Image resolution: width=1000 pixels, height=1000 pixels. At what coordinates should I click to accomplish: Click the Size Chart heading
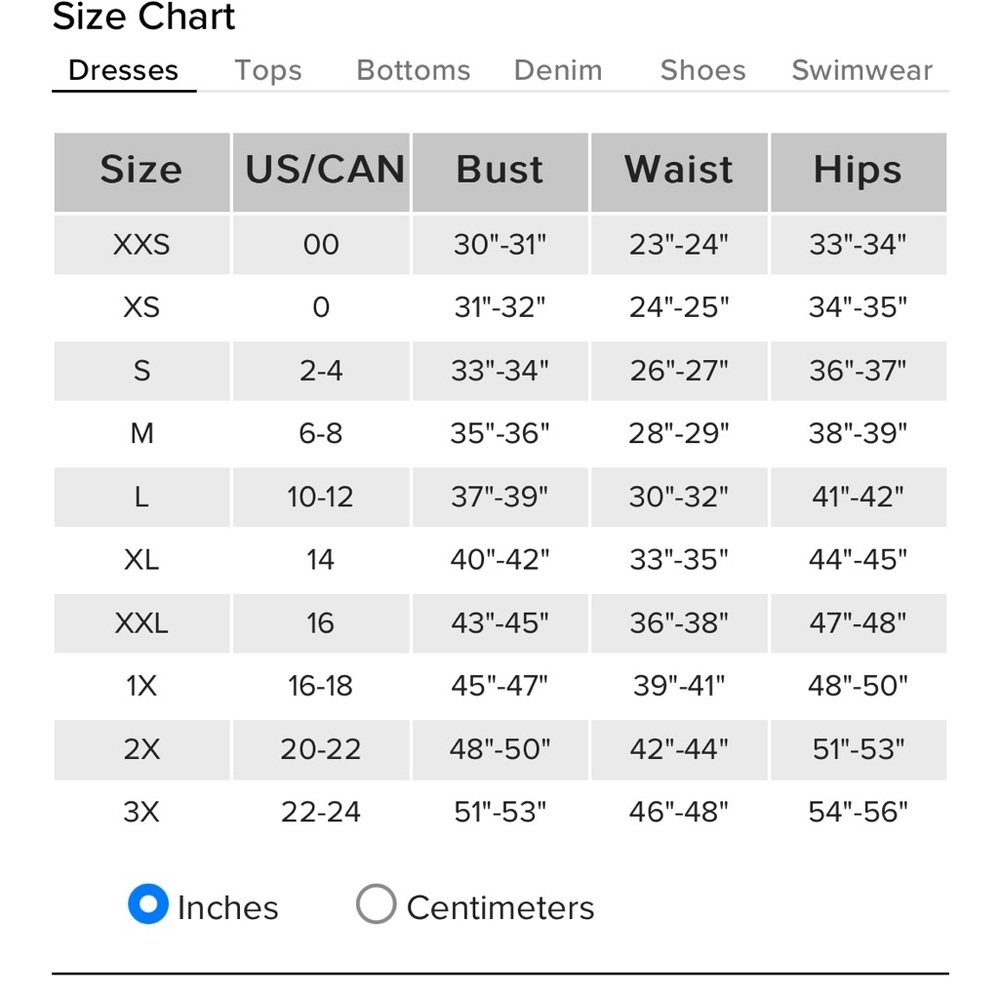[144, 17]
